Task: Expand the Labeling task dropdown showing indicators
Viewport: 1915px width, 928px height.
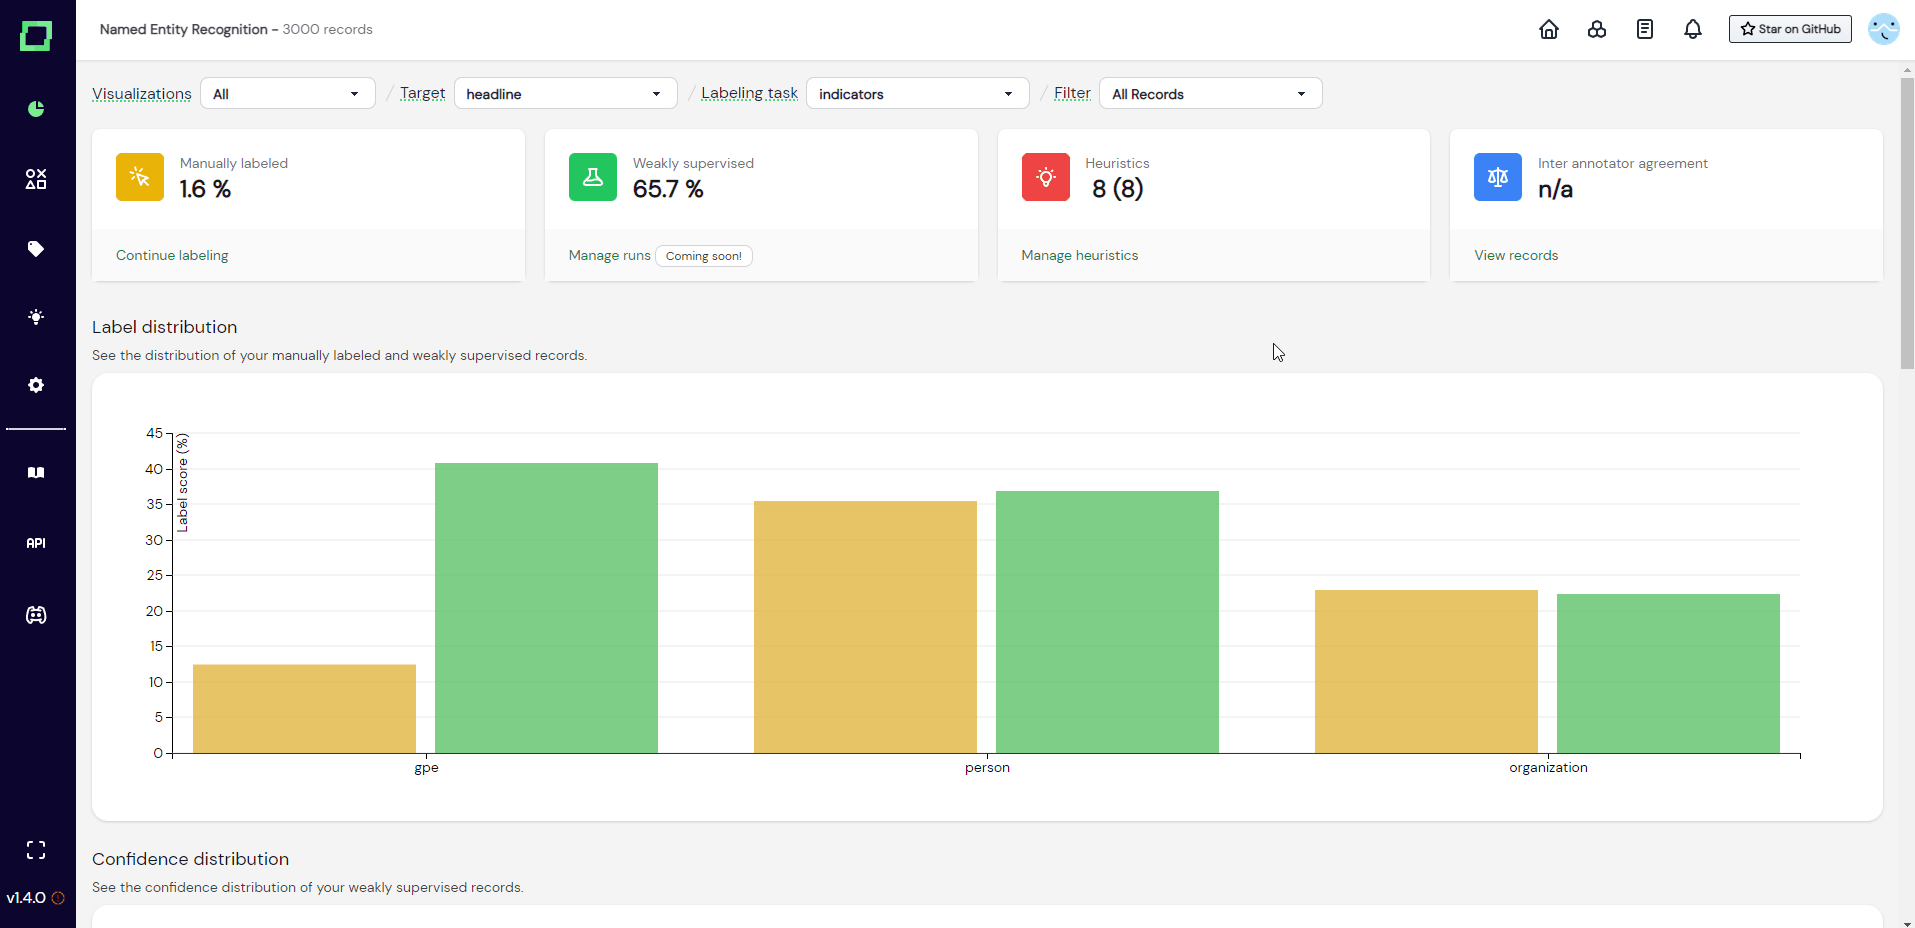Action: point(918,93)
